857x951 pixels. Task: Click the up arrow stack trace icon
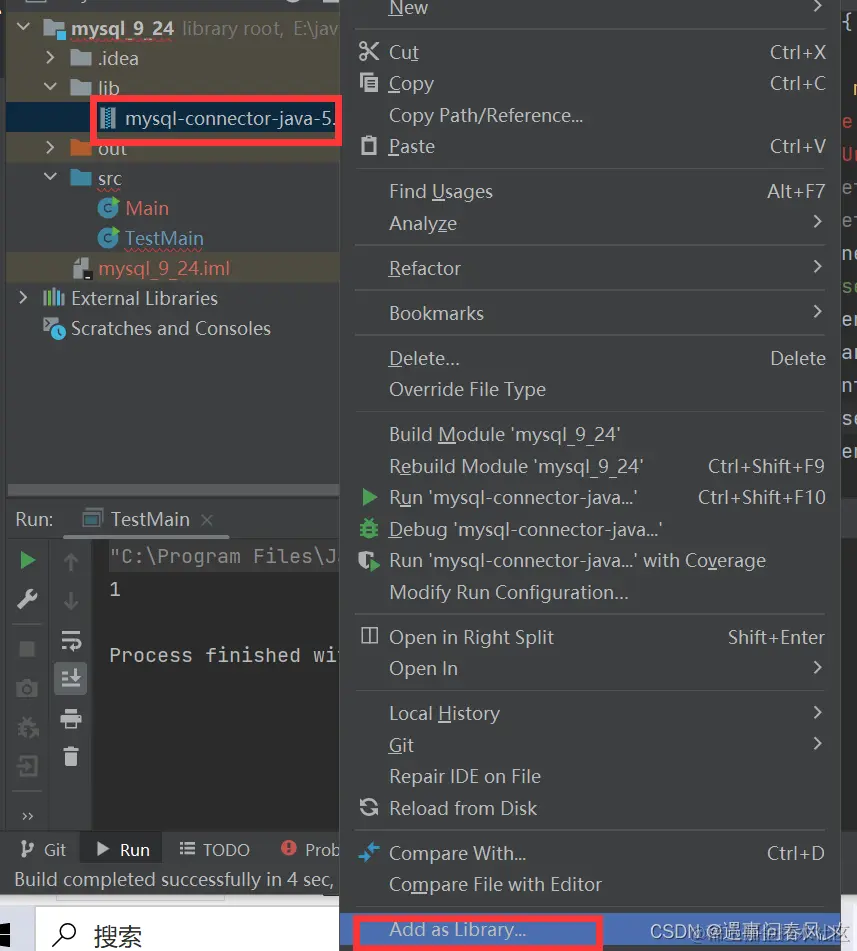pos(71,562)
